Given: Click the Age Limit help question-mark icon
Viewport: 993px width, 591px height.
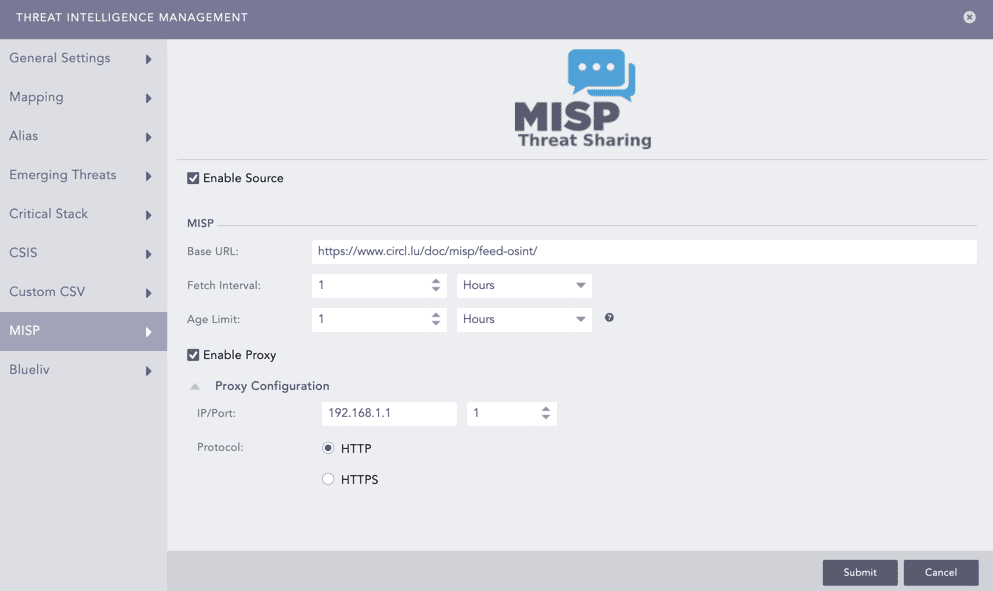Looking at the screenshot, I should tap(609, 318).
